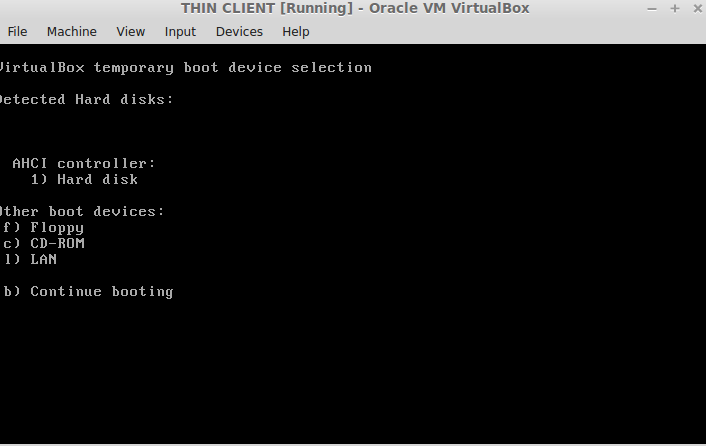The width and height of the screenshot is (706, 446).
Task: Click the 'Detected Hard disks:' line
Action: 86,99
